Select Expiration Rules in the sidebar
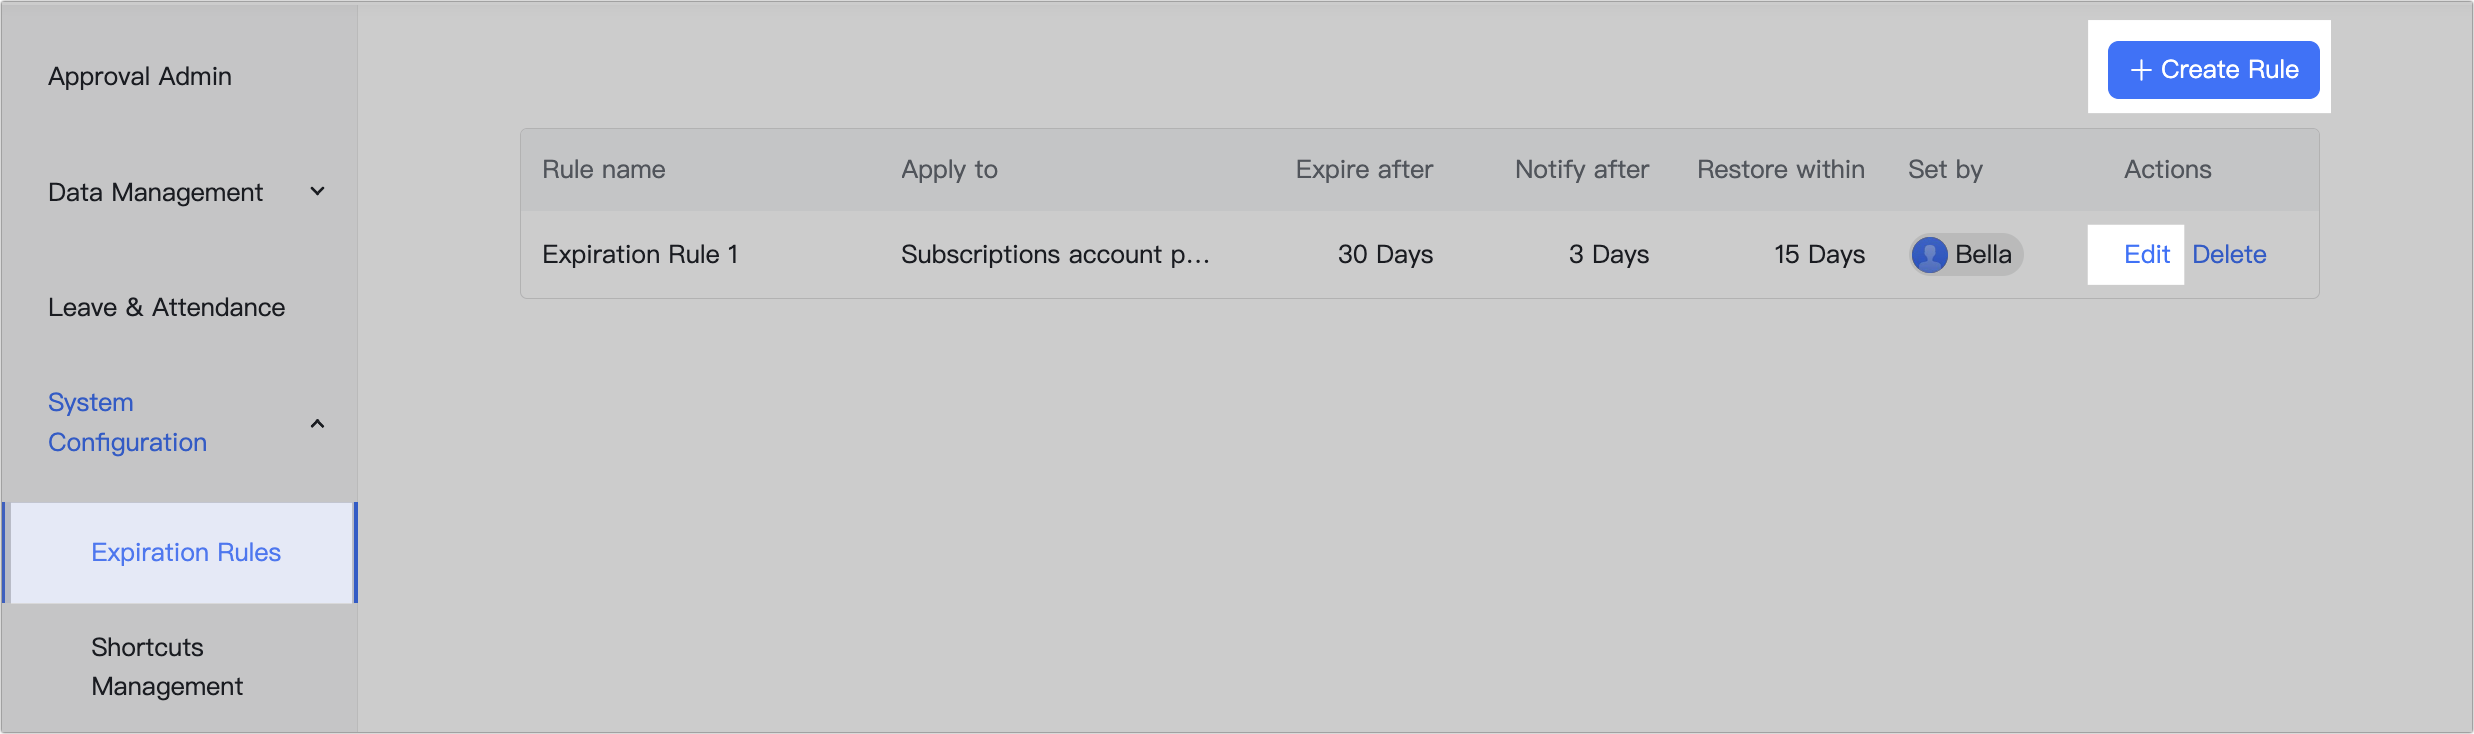Screen dimensions: 2474x734 (185, 552)
